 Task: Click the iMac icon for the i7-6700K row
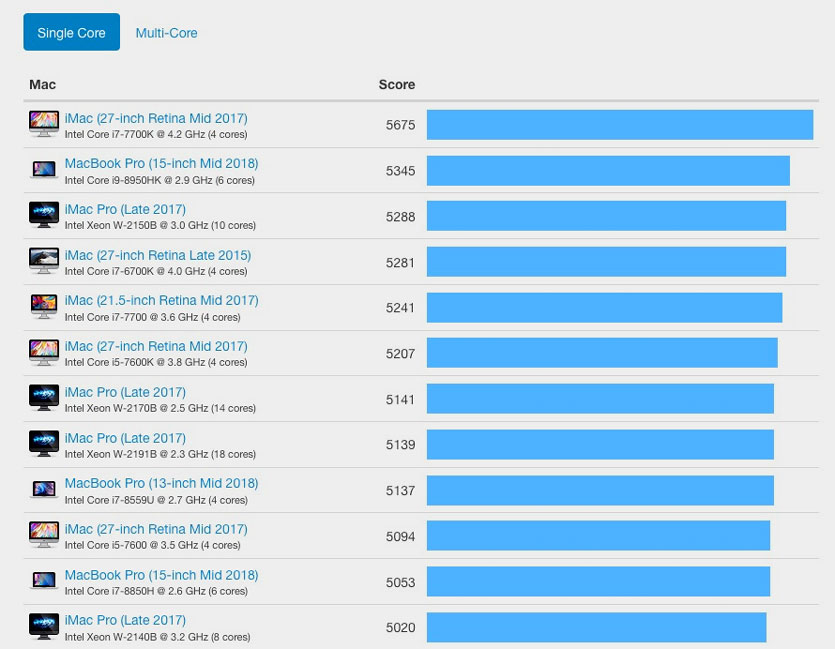pos(44,261)
